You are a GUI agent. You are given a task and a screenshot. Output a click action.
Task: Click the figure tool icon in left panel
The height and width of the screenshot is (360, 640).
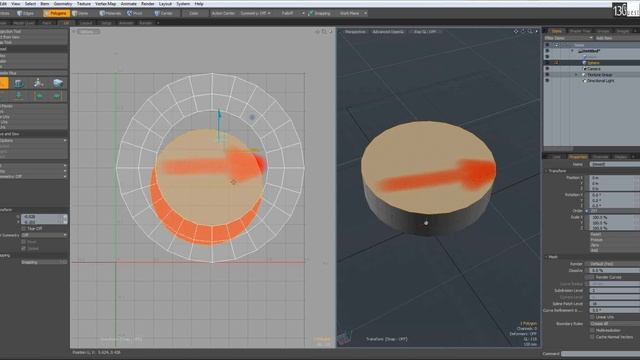coord(38,83)
